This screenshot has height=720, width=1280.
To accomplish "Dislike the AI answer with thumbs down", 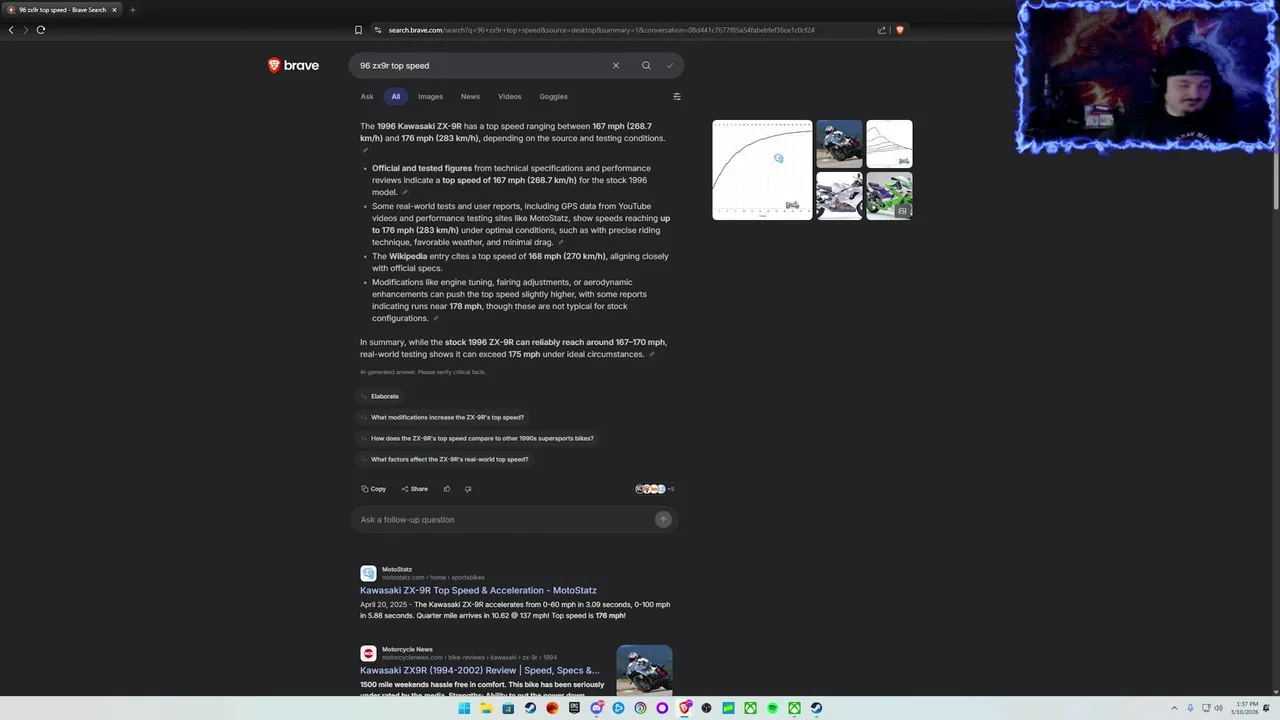I will 468,489.
